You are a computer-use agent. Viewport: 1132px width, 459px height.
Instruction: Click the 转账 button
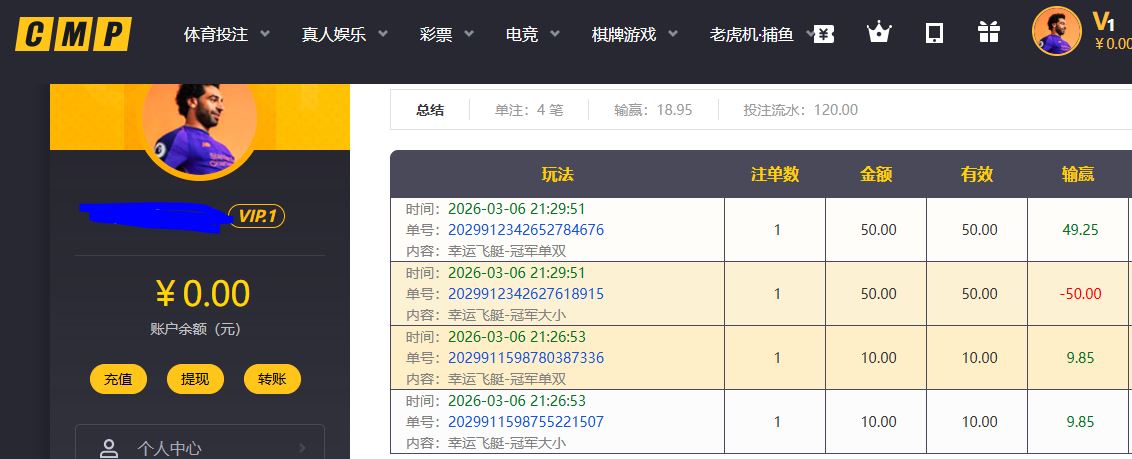pyautogui.click(x=272, y=379)
